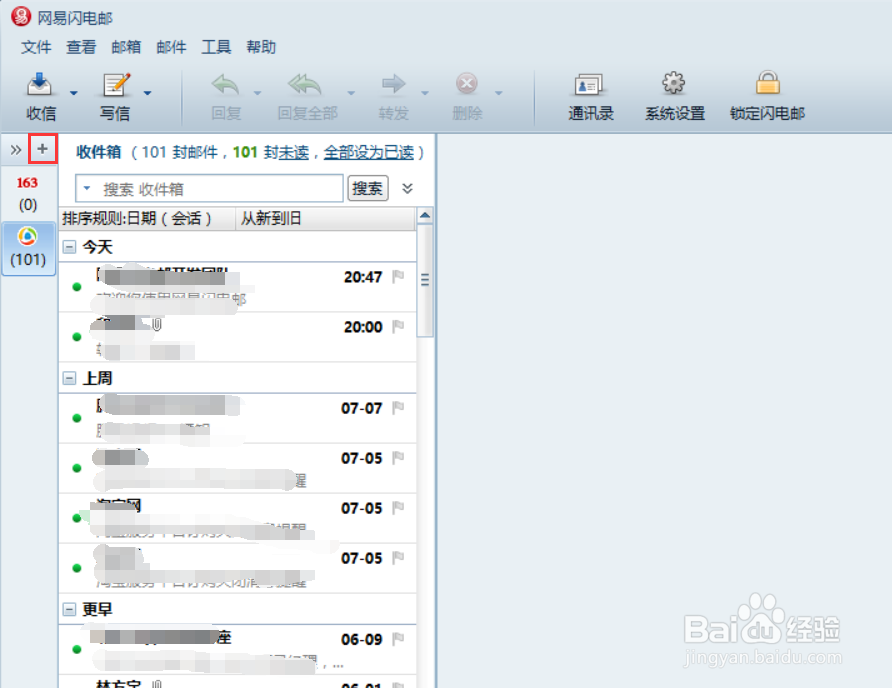This screenshot has width=892, height=688.
Task: Open the 删除 dropdown arrow
Action: 498,93
